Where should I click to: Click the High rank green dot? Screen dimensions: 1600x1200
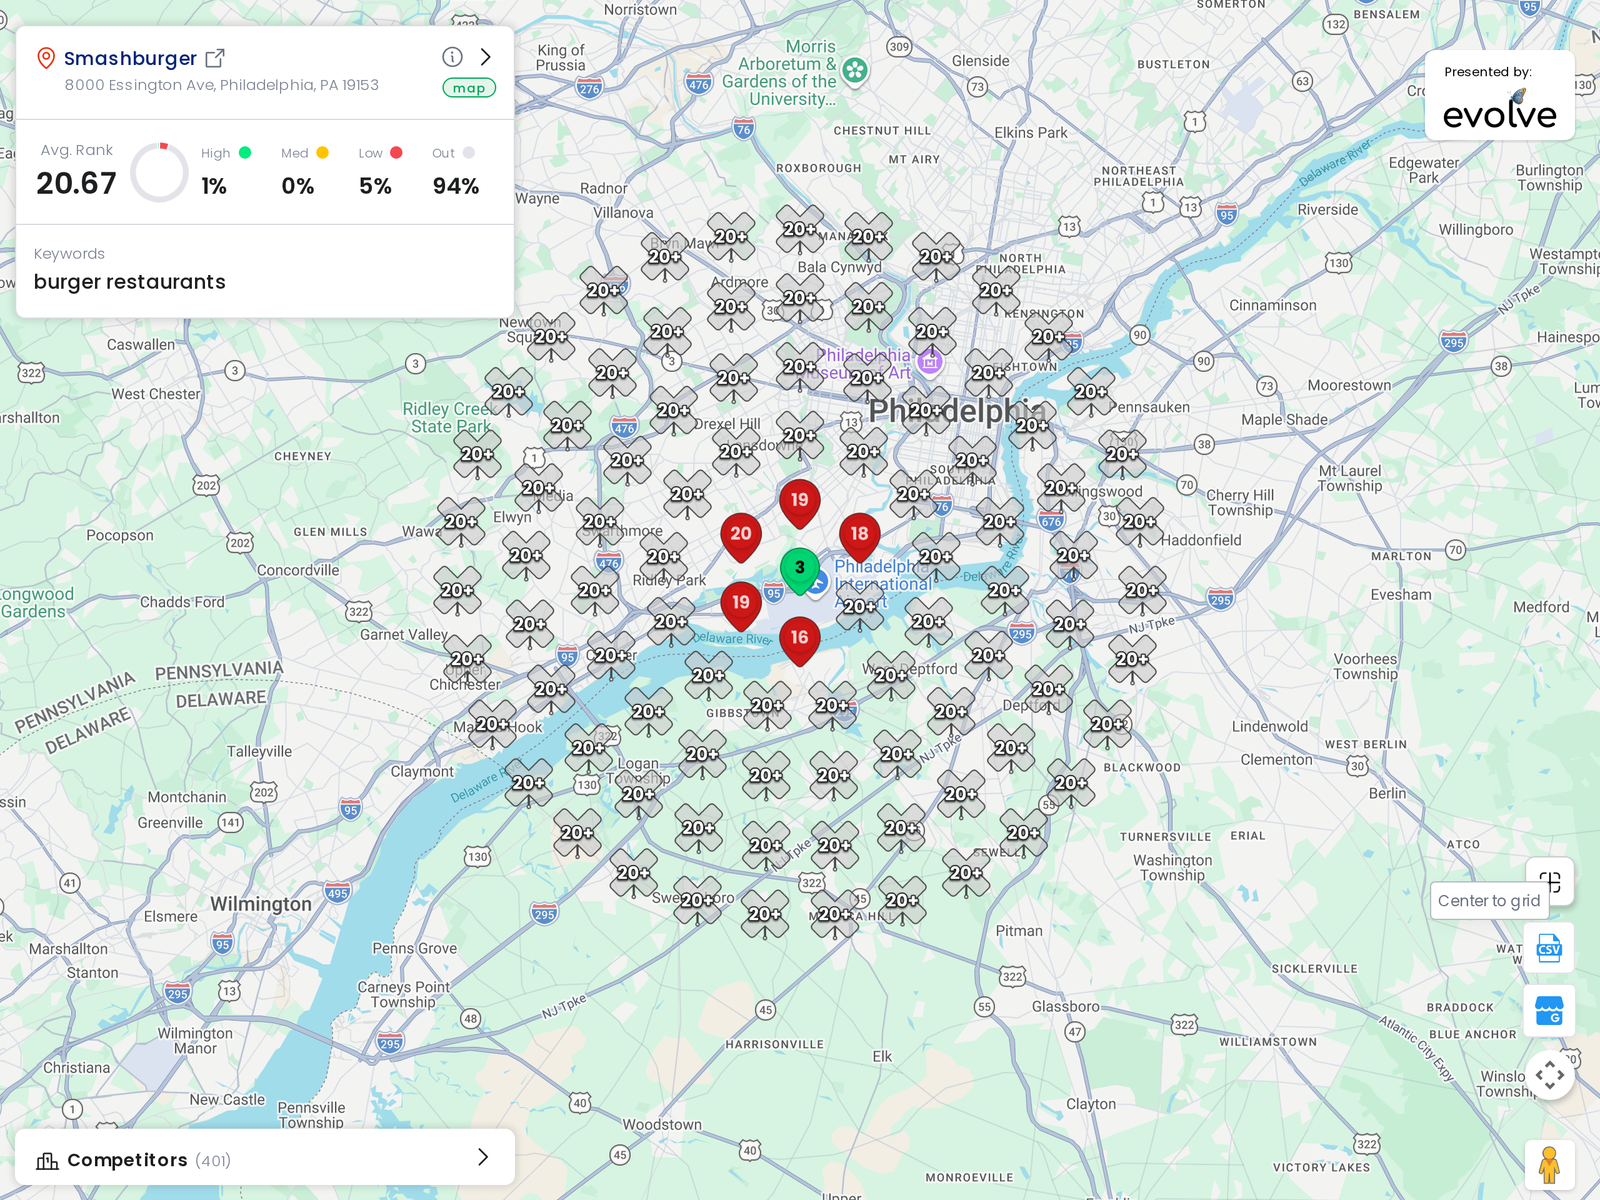(245, 153)
